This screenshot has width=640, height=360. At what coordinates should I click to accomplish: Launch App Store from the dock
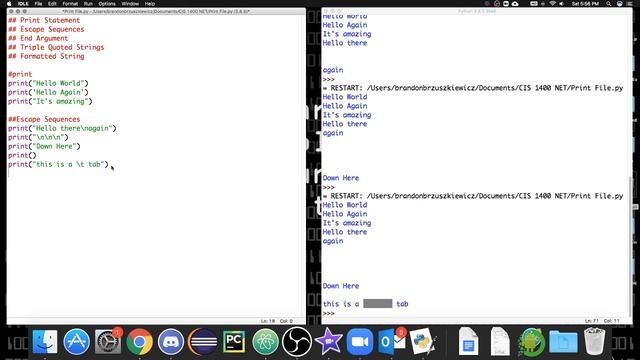pos(76,341)
